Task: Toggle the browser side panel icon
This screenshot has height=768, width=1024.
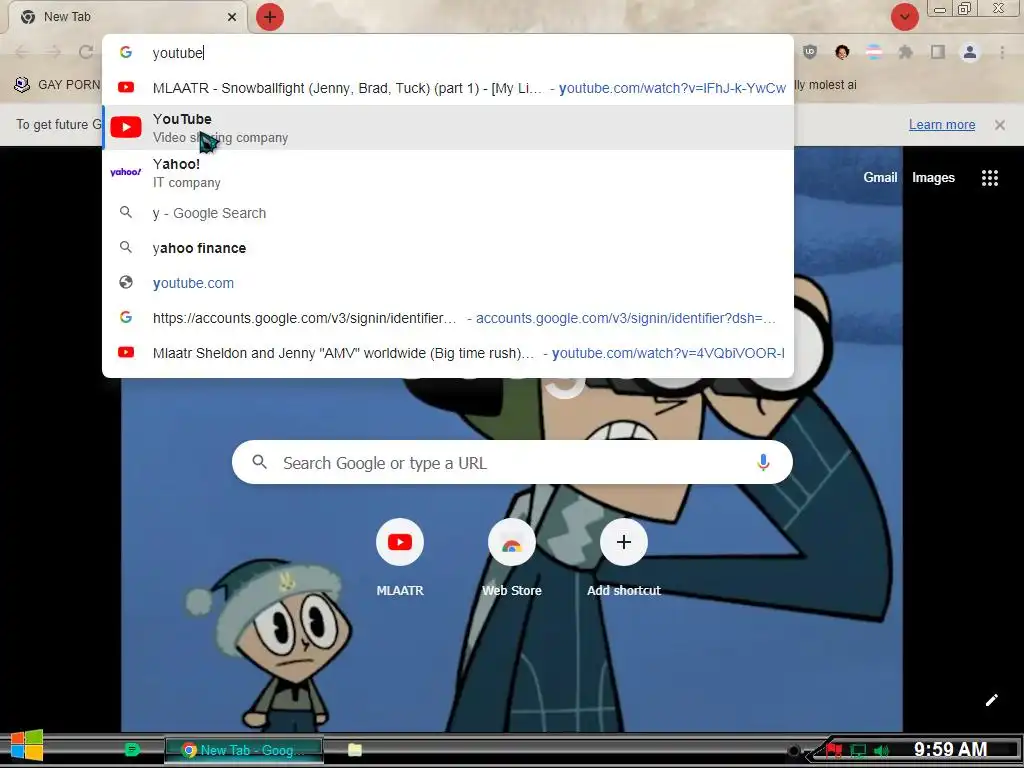Action: (938, 52)
